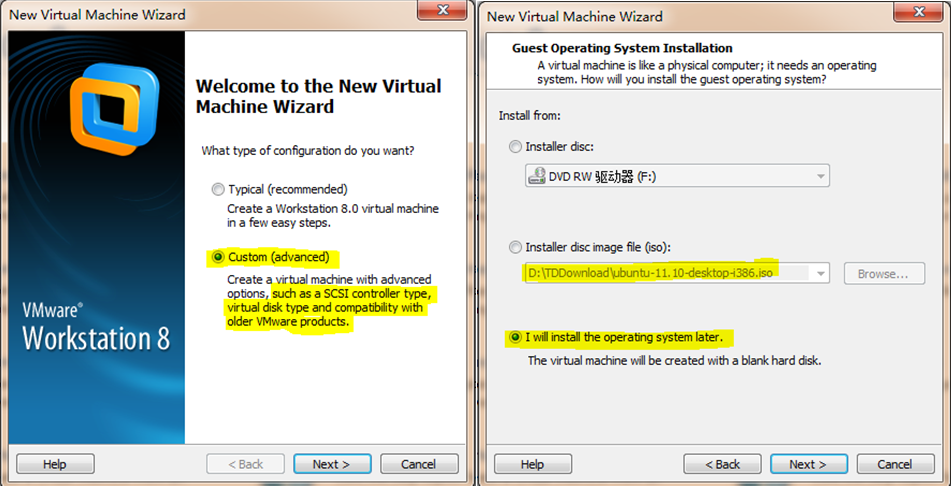The image size is (951, 486).
Task: Click the 'Guest Operating System Installation' heading
Action: (x=622, y=48)
